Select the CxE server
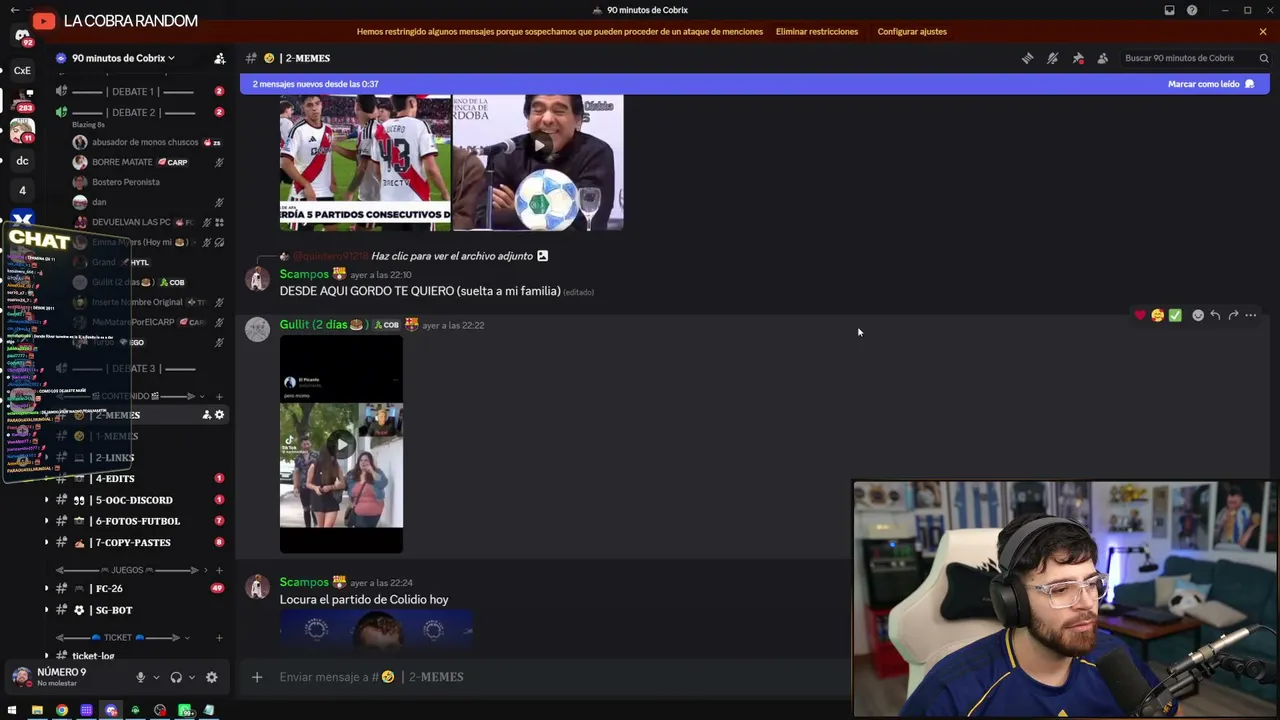Viewport: 1280px width, 720px height. tap(22, 71)
